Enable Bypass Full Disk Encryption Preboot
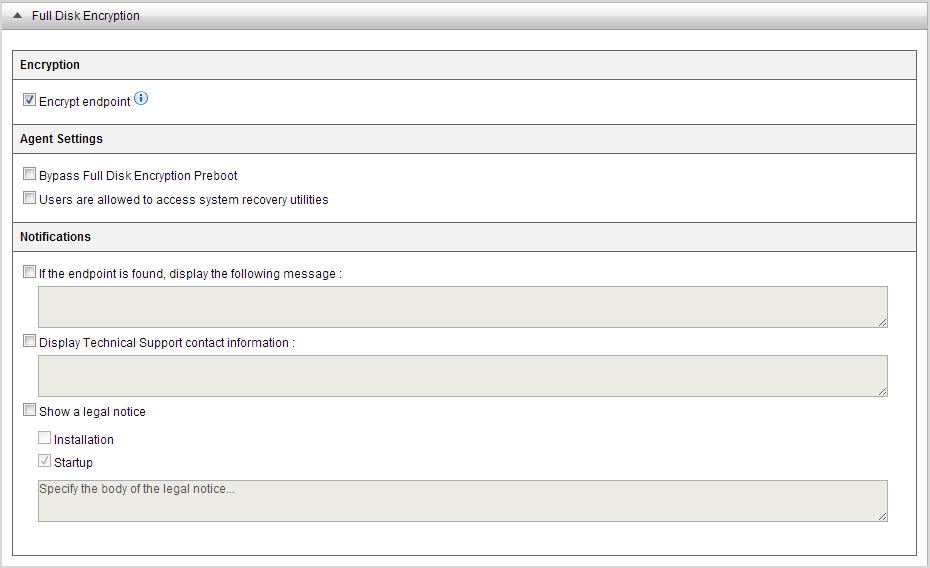Viewport: 930px width, 568px height. 30,174
